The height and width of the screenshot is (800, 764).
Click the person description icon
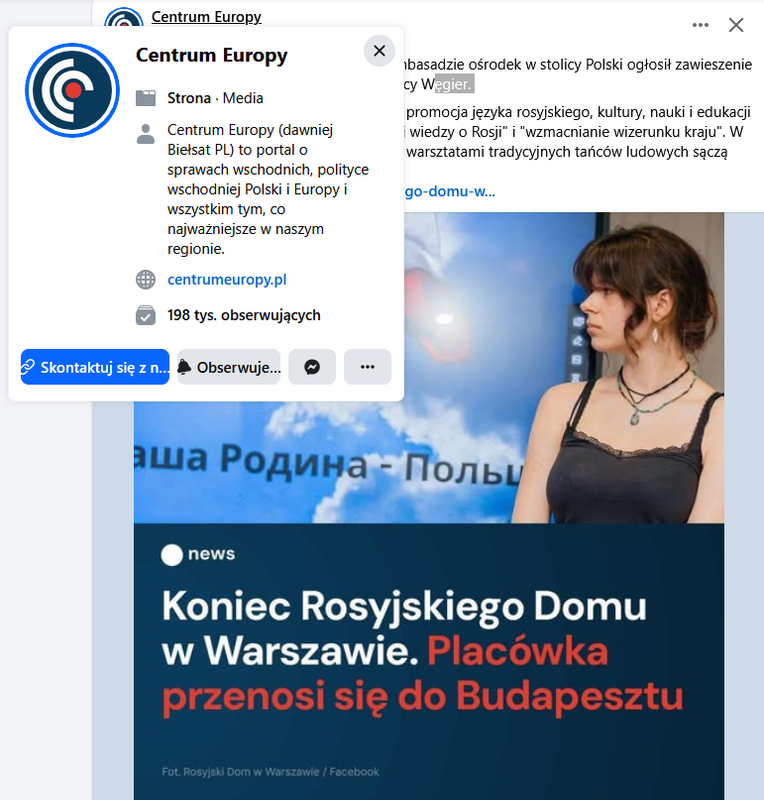(x=145, y=134)
